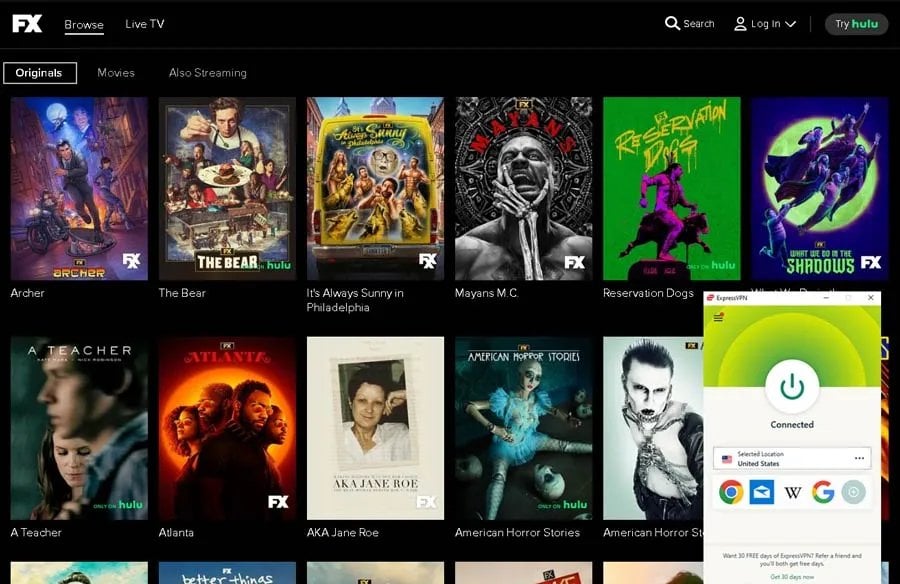The width and height of the screenshot is (900, 584).
Task: Open the Browse tab
Action: [84, 25]
